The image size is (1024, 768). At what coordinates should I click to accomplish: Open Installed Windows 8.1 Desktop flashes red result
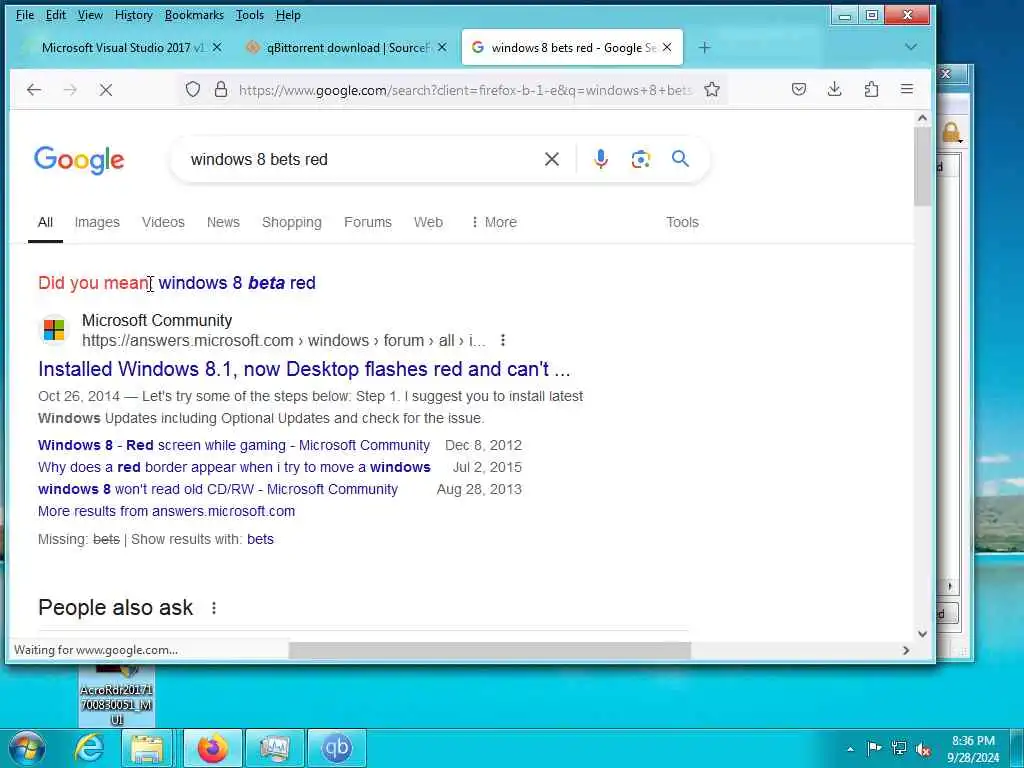304,369
